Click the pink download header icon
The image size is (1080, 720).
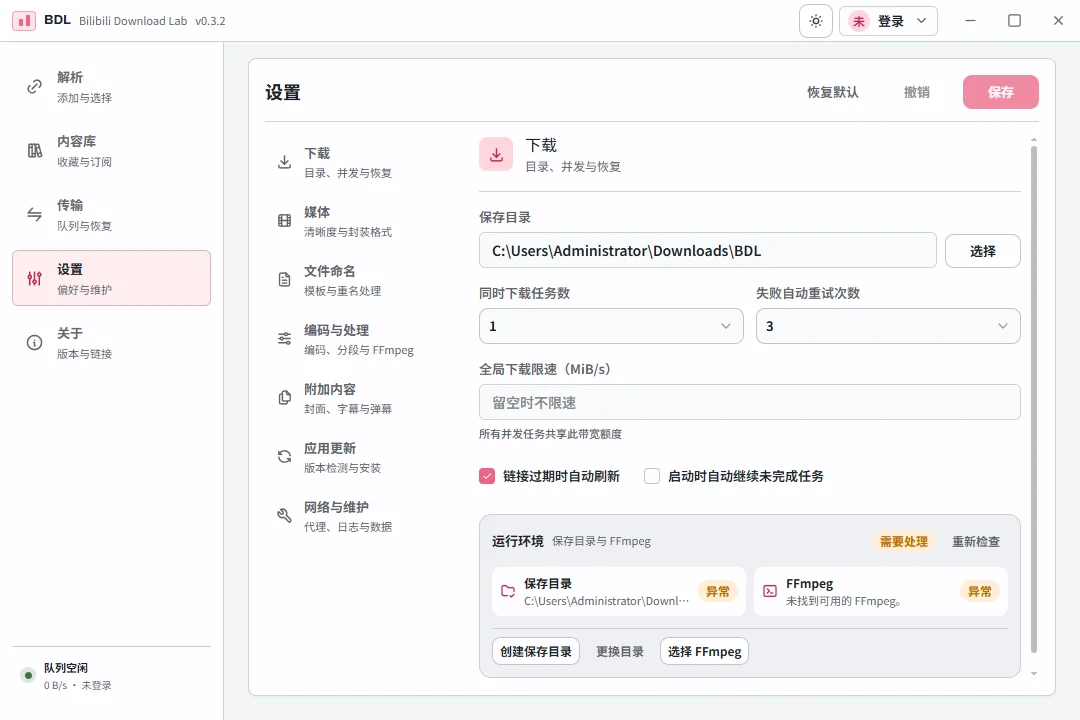click(496, 154)
